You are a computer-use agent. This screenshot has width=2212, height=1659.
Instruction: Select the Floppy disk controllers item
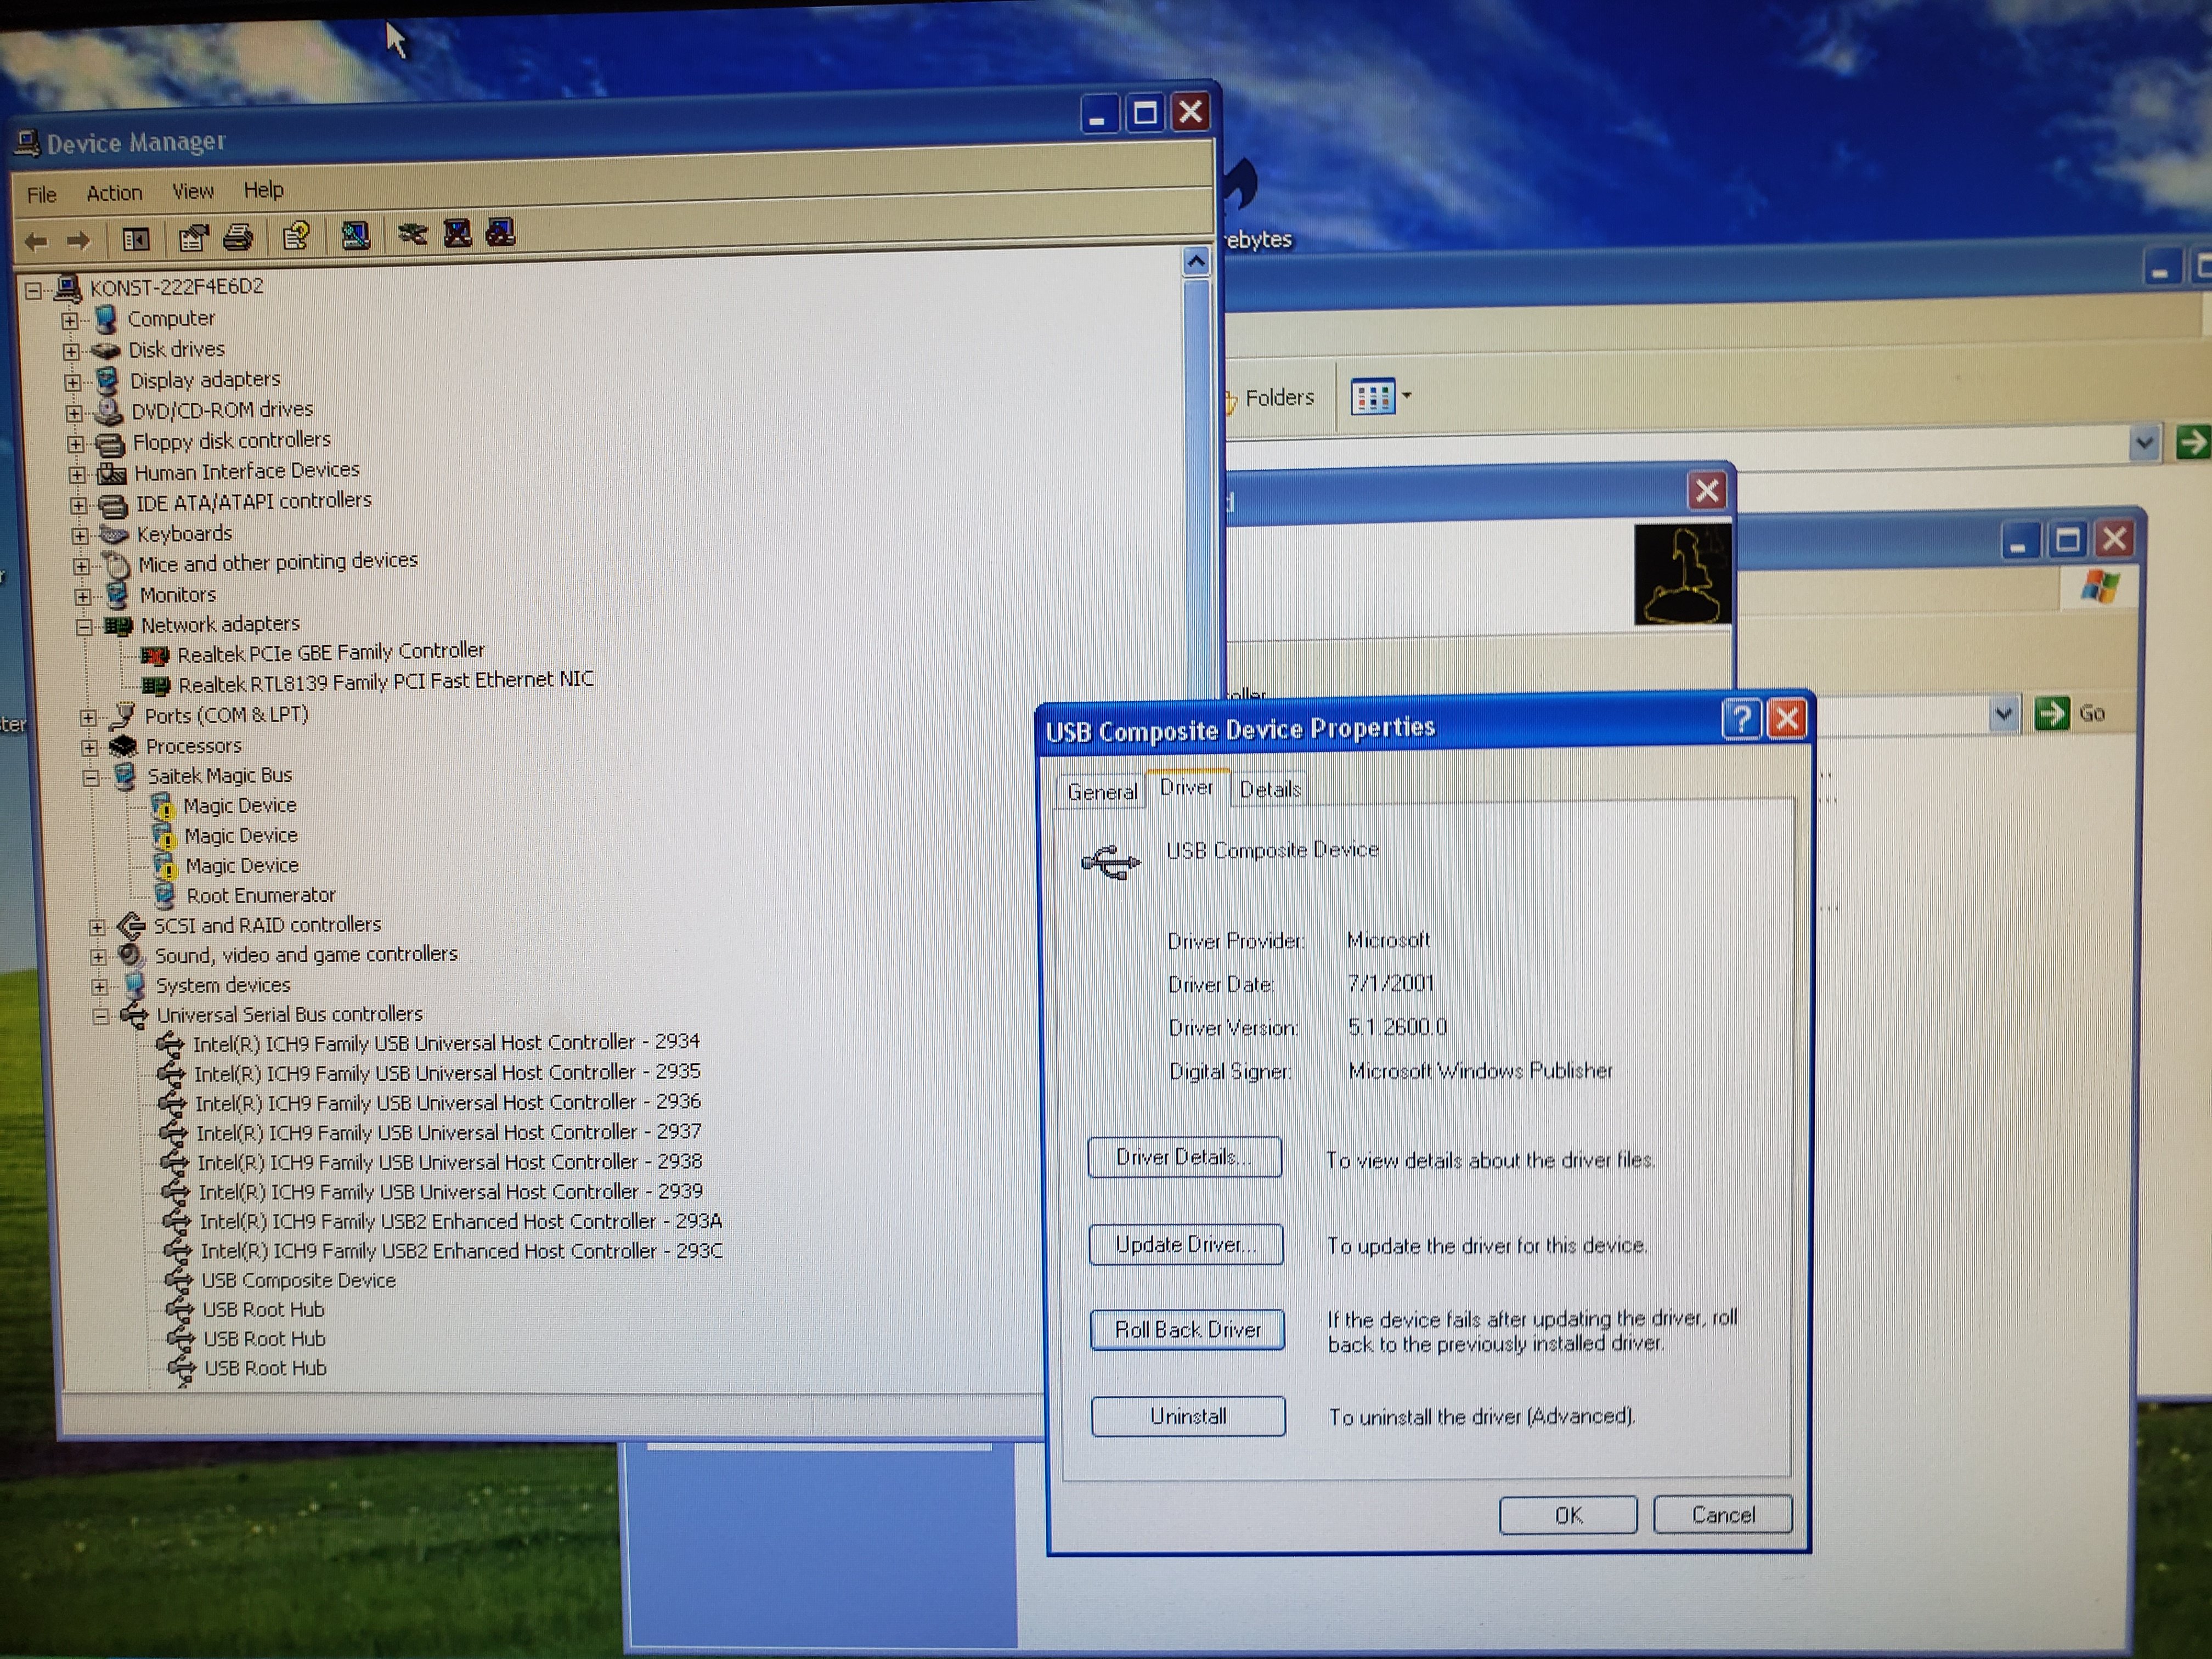[232, 441]
